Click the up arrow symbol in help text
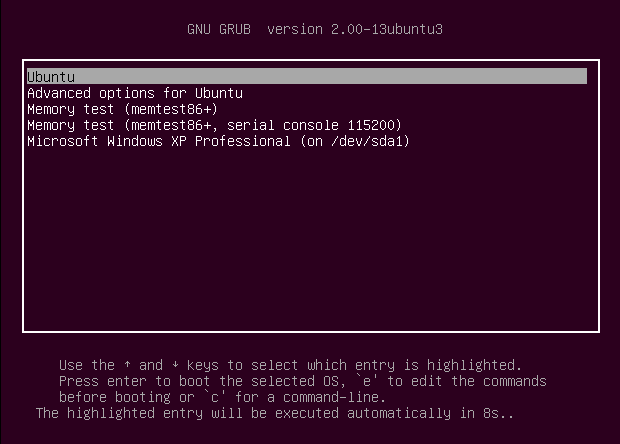Viewport: 620px width, 444px height. (x=127, y=365)
